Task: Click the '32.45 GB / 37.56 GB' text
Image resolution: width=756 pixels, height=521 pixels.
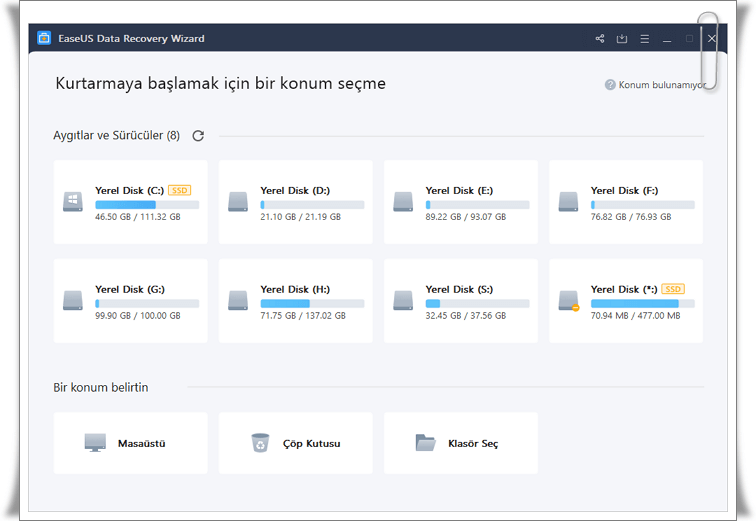Action: pyautogui.click(x=466, y=316)
